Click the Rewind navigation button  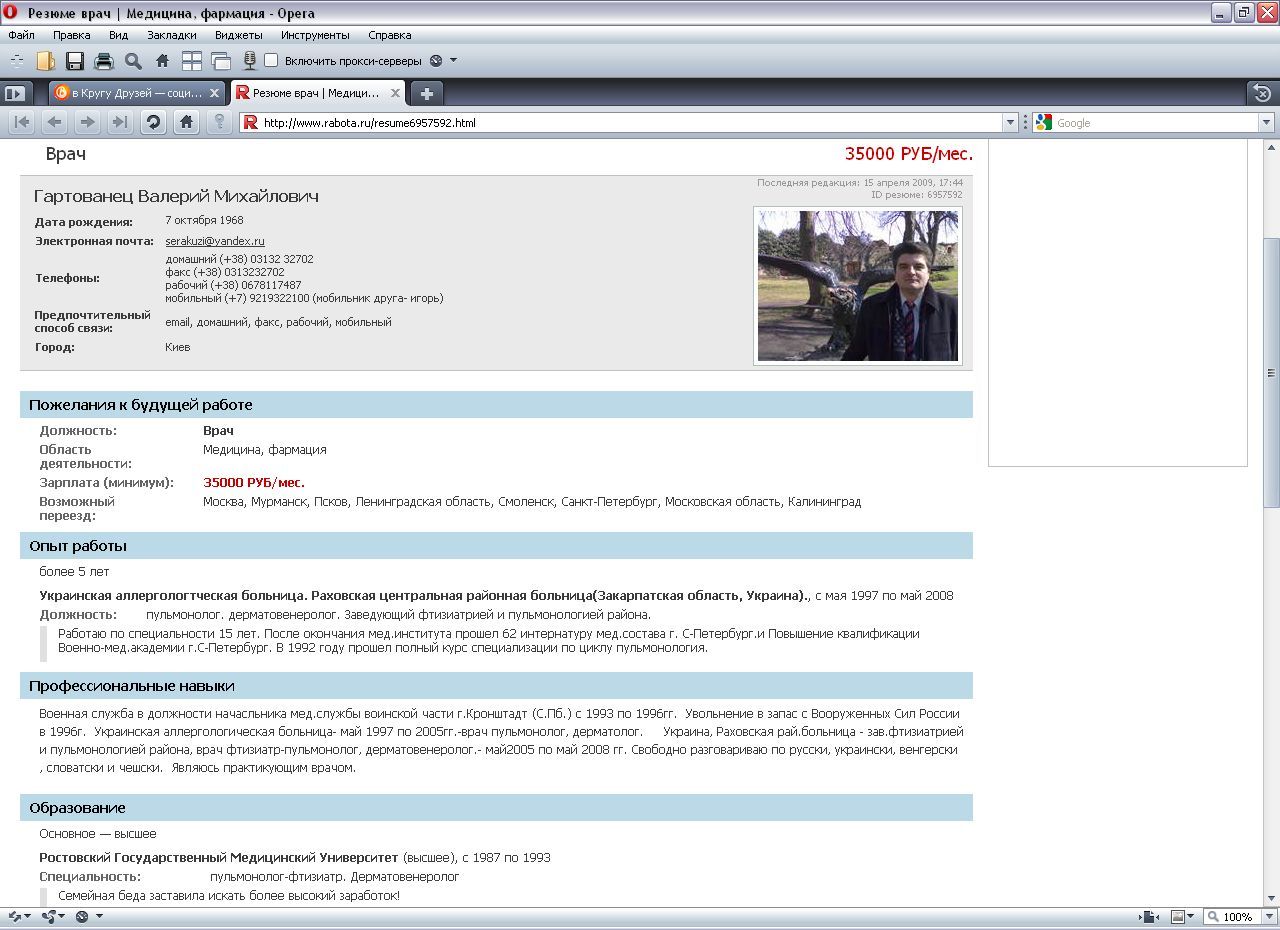click(x=22, y=122)
